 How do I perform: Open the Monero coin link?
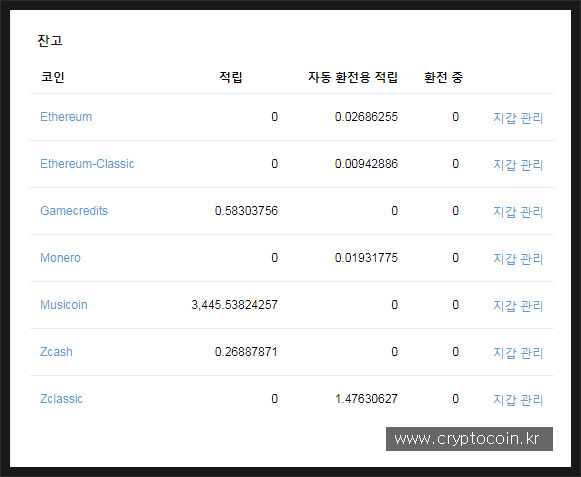[60, 258]
